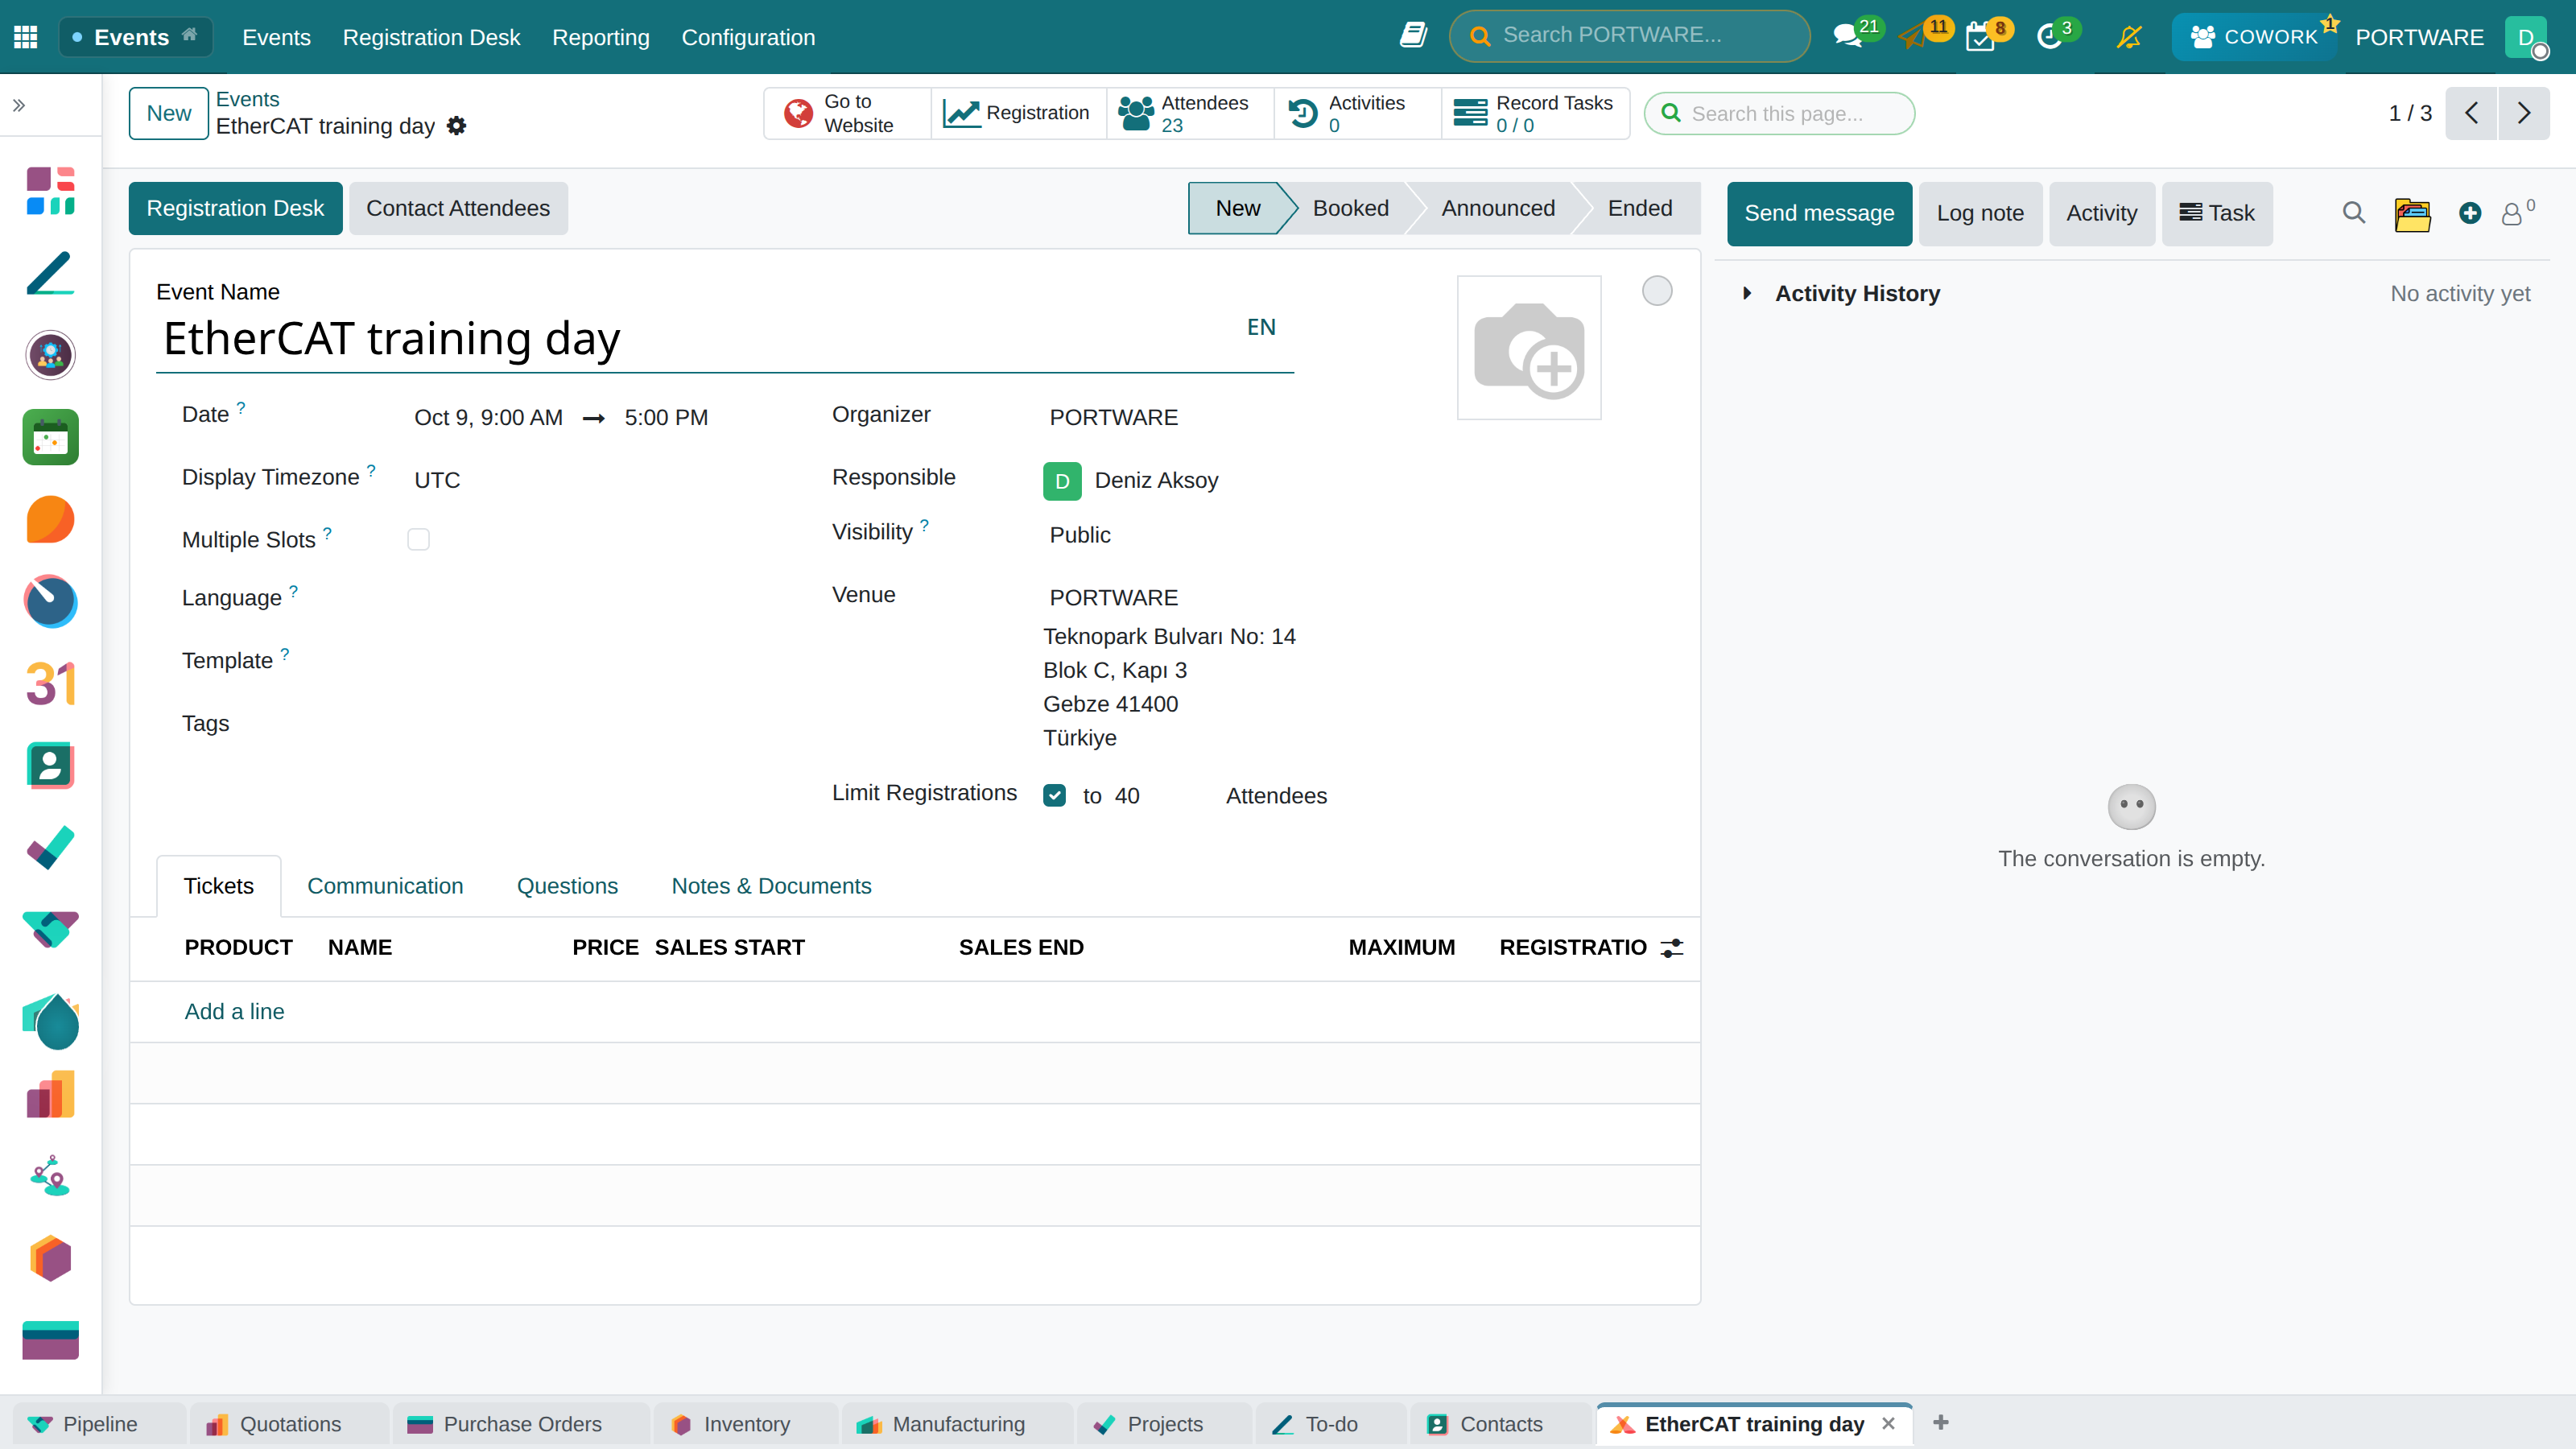Toggle the kanban state circle indicator
Image resolution: width=2576 pixels, height=1449 pixels.
[x=1657, y=290]
